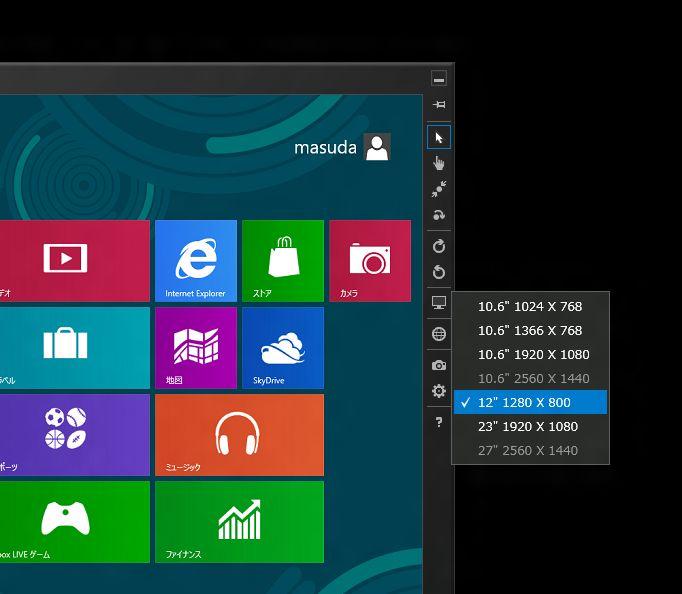Select checked 12" 1280 X 800 option

[530, 403]
